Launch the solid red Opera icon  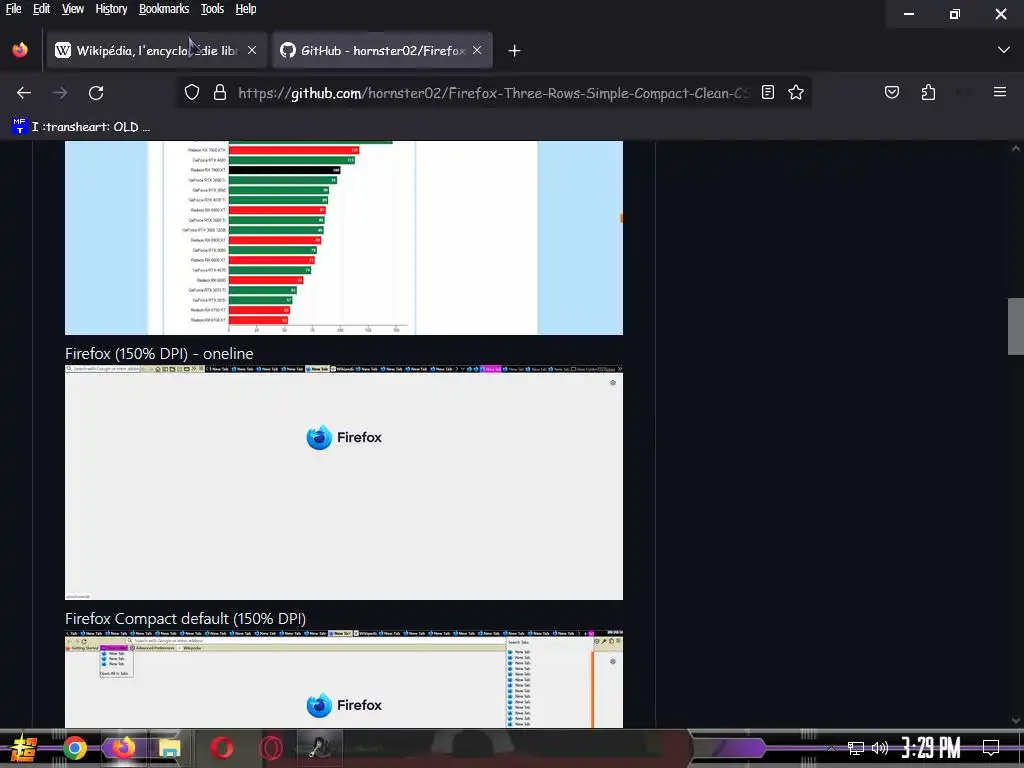221,748
